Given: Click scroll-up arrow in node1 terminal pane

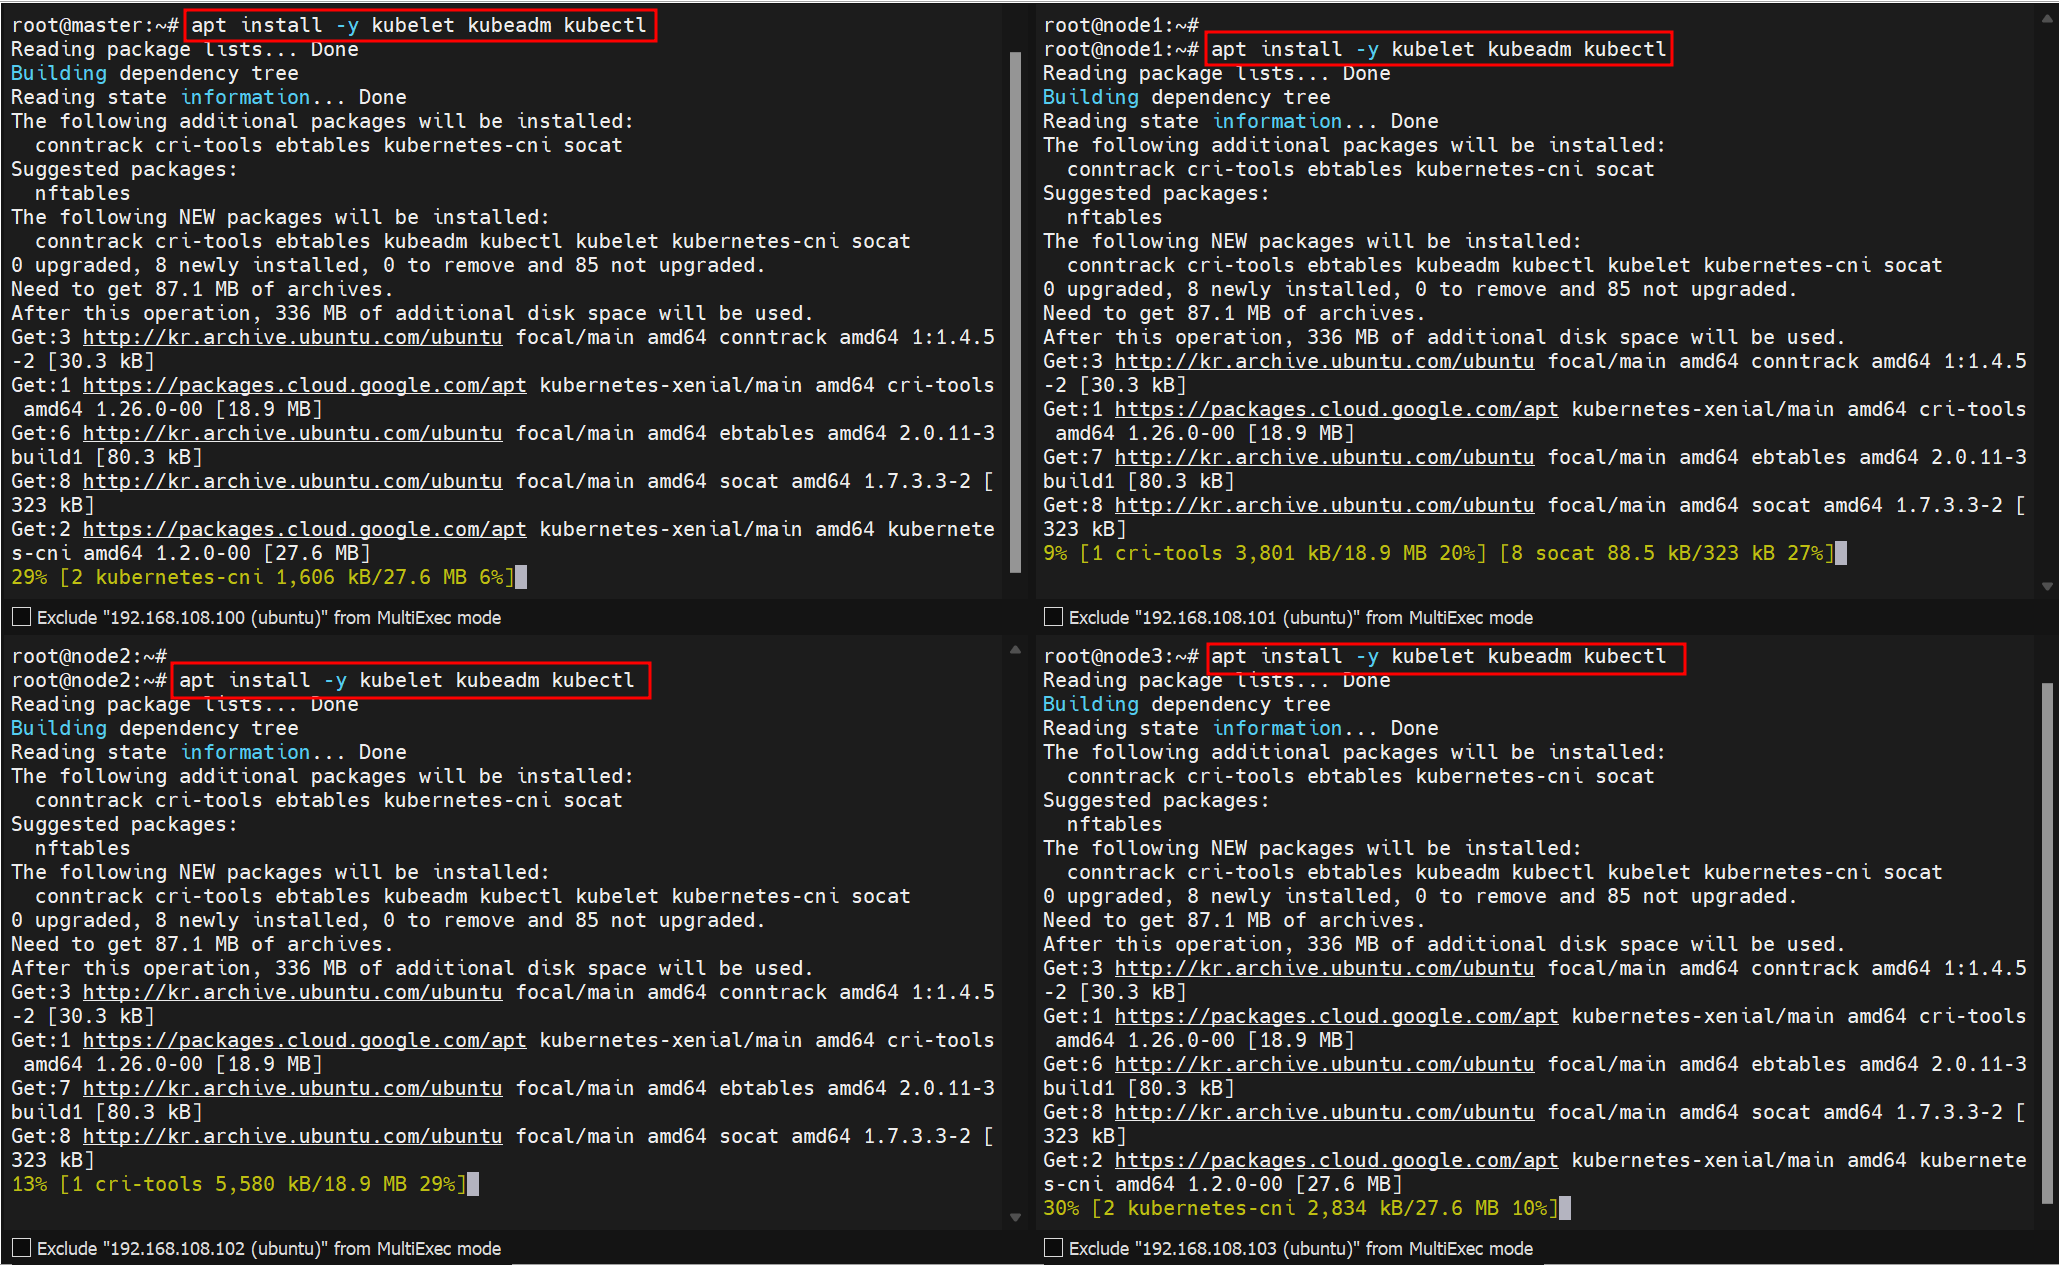Looking at the screenshot, I should (x=2047, y=18).
